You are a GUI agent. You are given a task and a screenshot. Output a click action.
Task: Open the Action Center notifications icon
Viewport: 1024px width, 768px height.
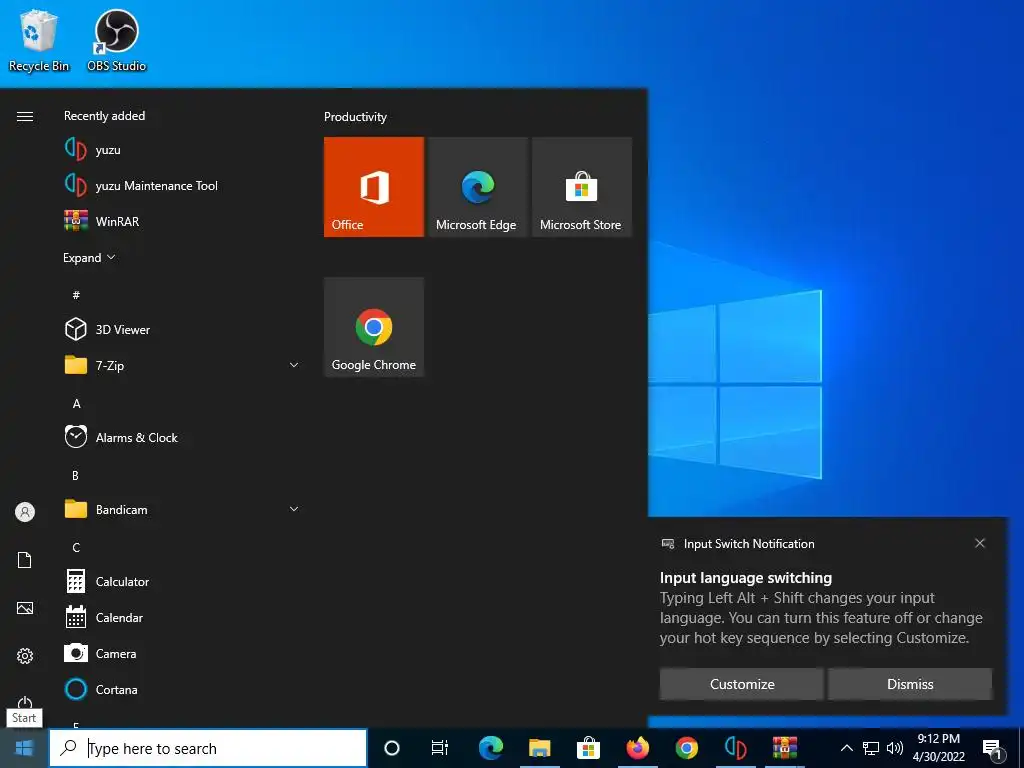(x=993, y=749)
